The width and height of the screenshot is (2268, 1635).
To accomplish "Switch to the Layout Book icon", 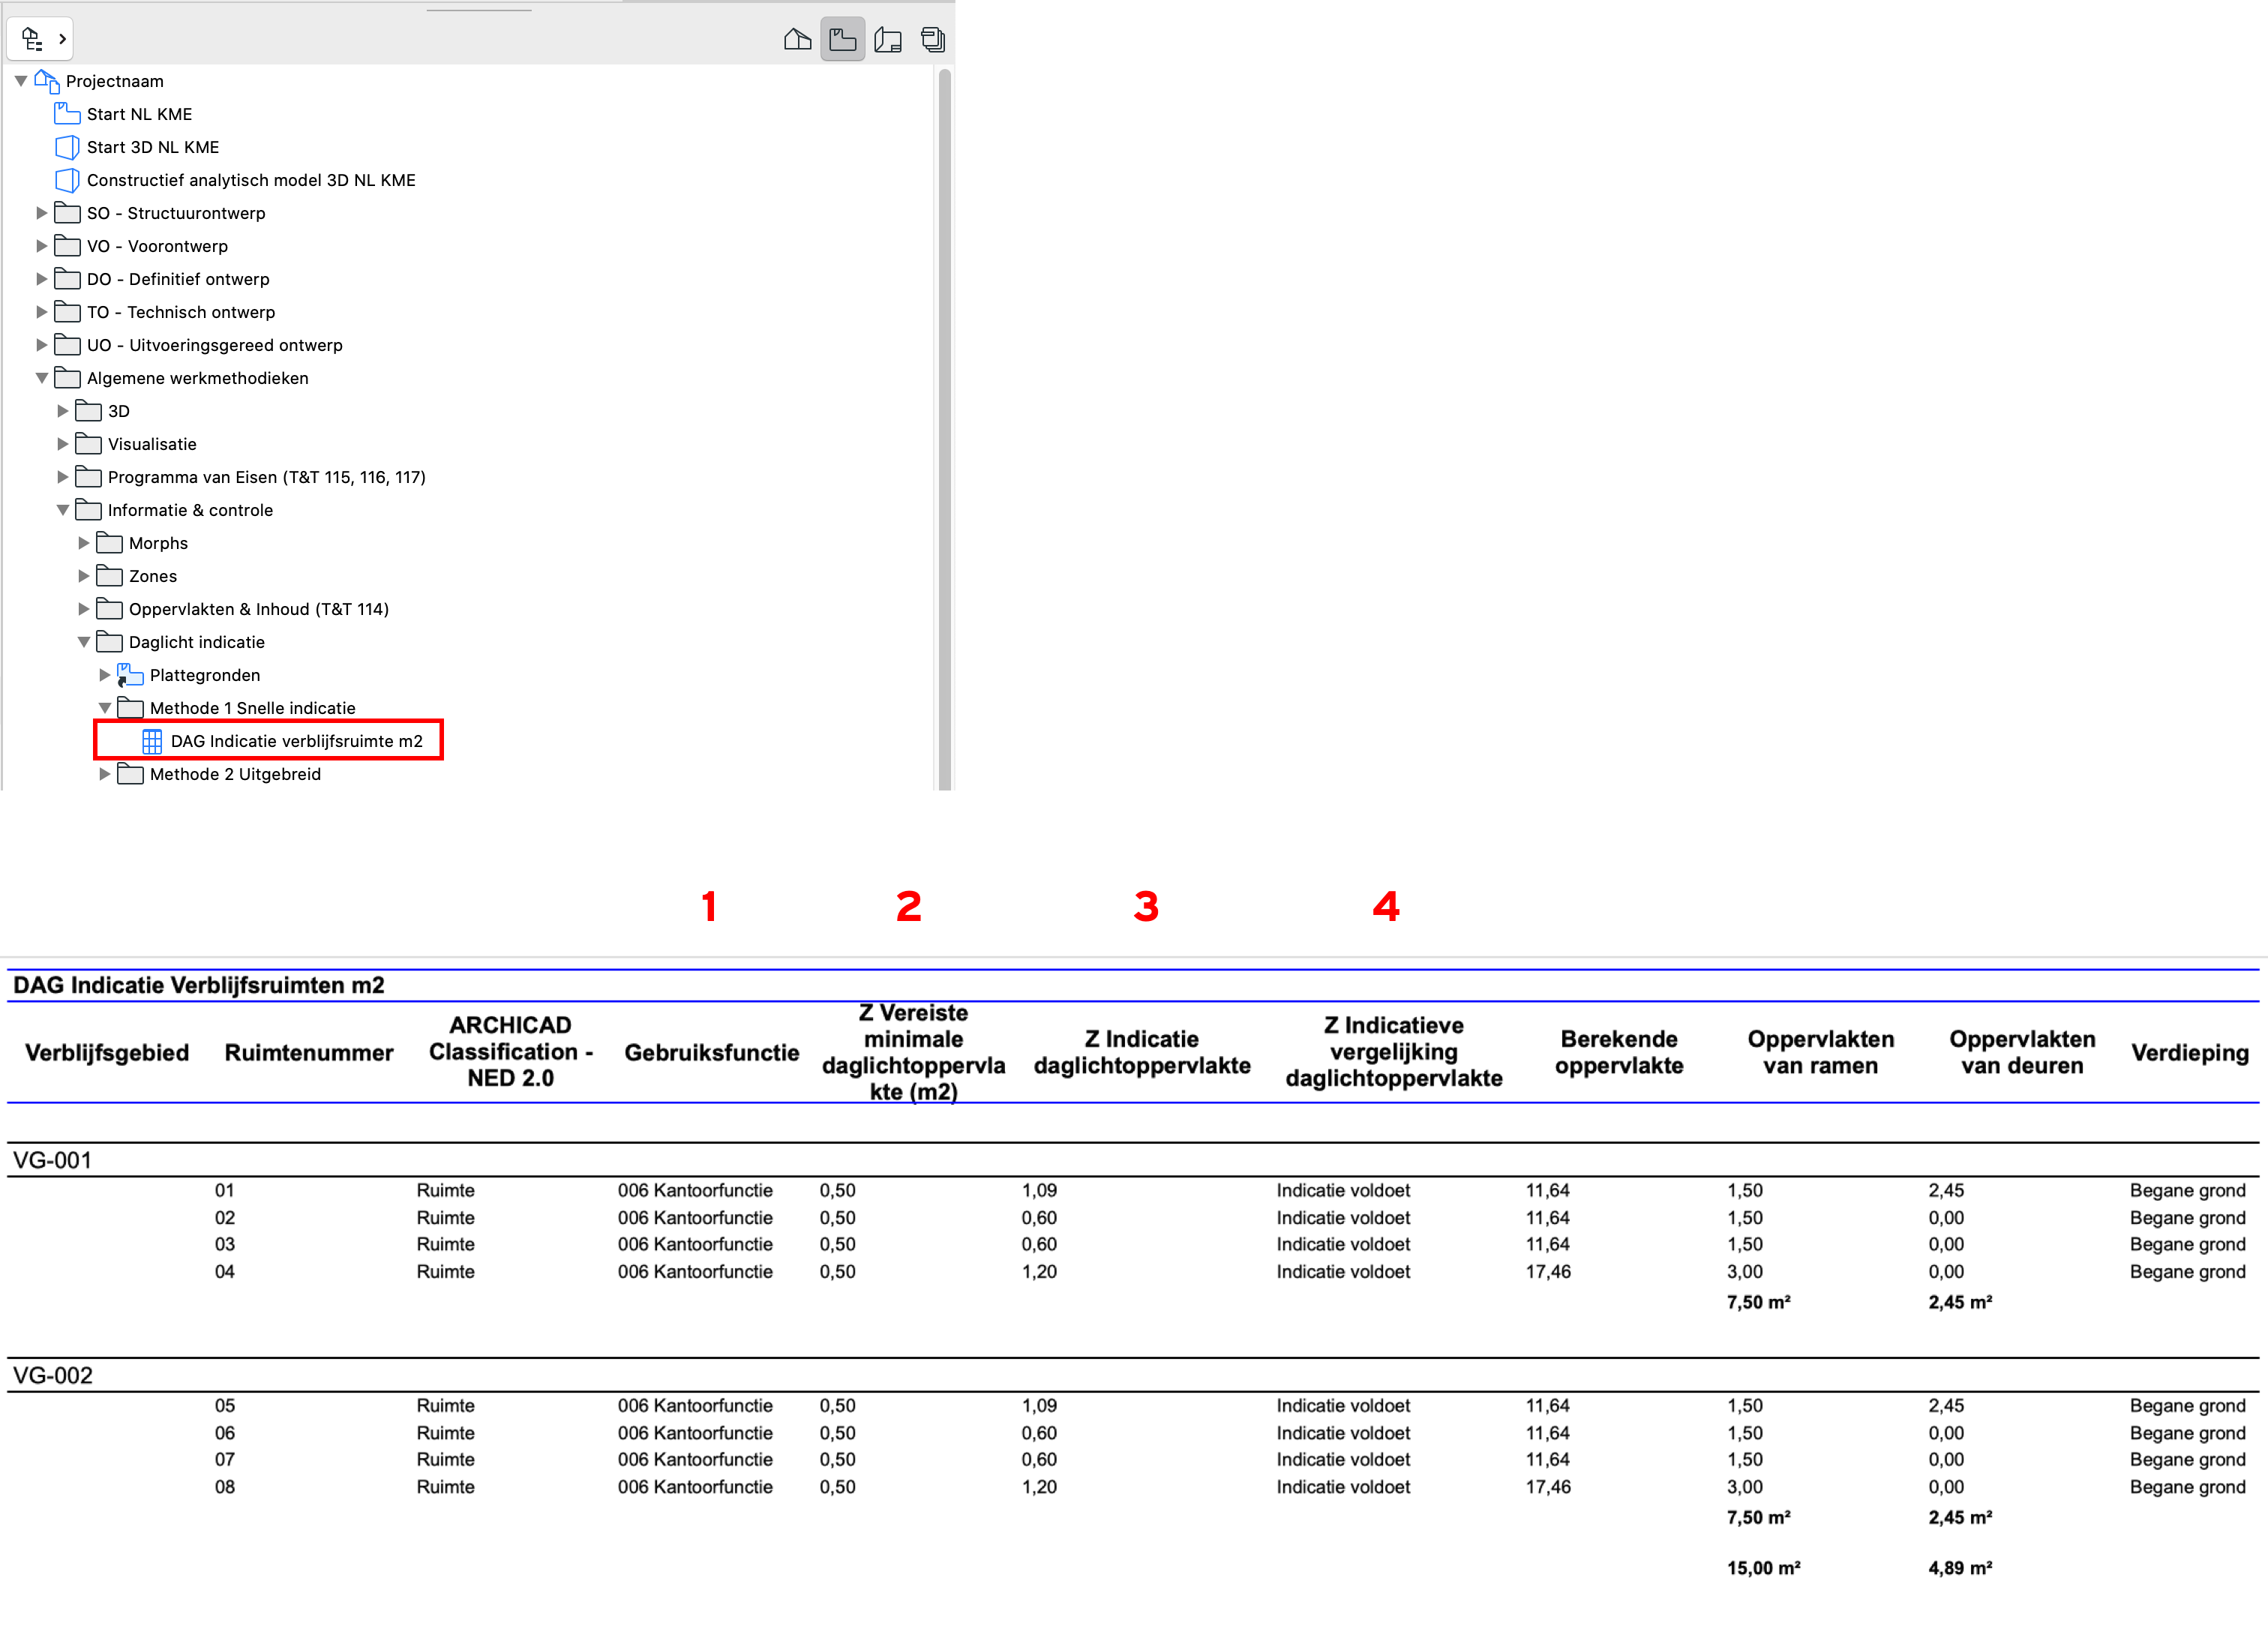I will 888,40.
